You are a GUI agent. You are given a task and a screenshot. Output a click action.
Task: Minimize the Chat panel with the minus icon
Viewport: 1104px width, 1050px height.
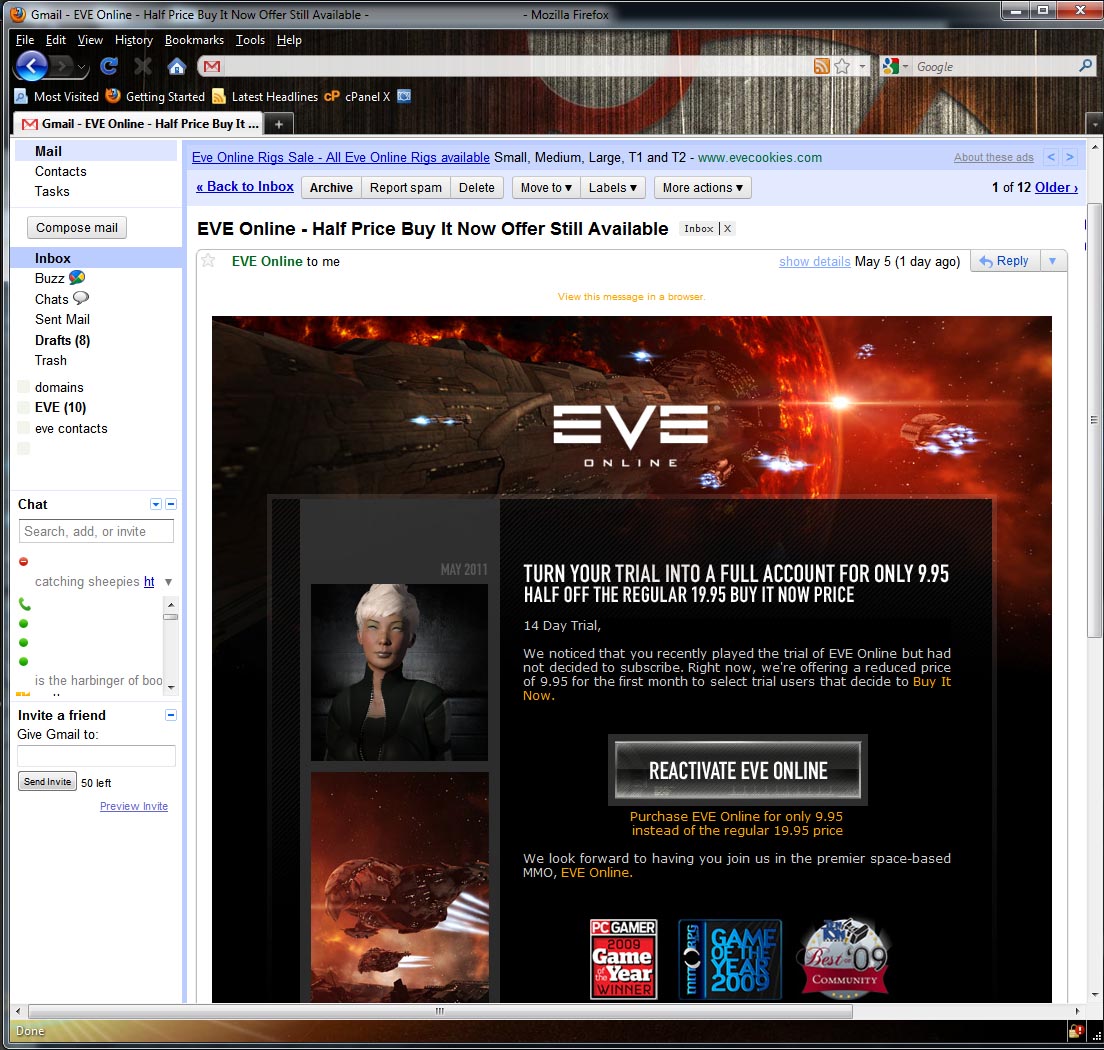point(171,504)
